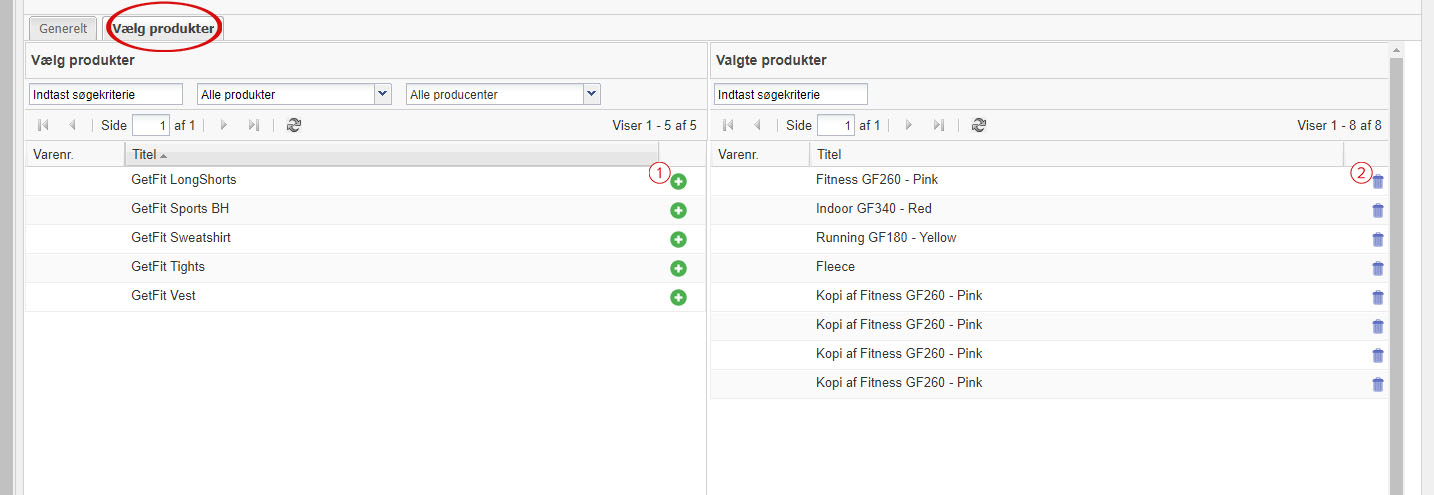Go to last page in Valgte produkter pager
This screenshot has width=1434, height=495.
tap(939, 125)
